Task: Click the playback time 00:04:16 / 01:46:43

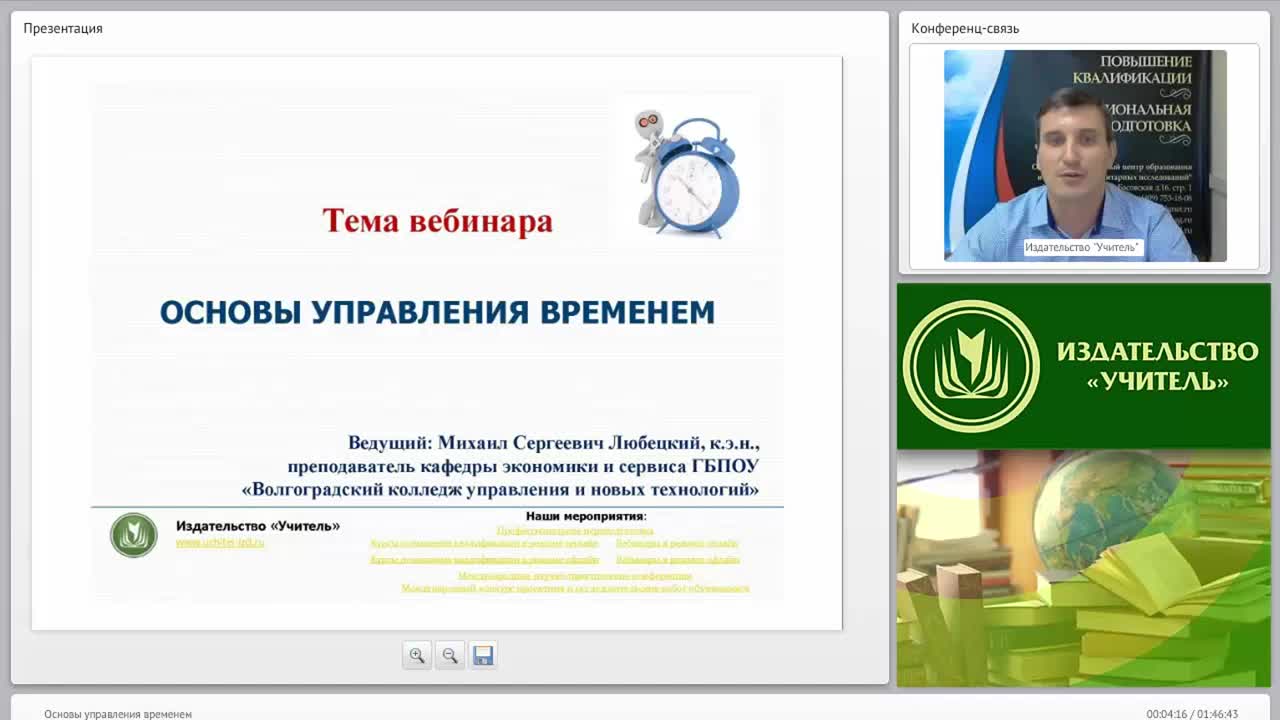Action: 1192,714
